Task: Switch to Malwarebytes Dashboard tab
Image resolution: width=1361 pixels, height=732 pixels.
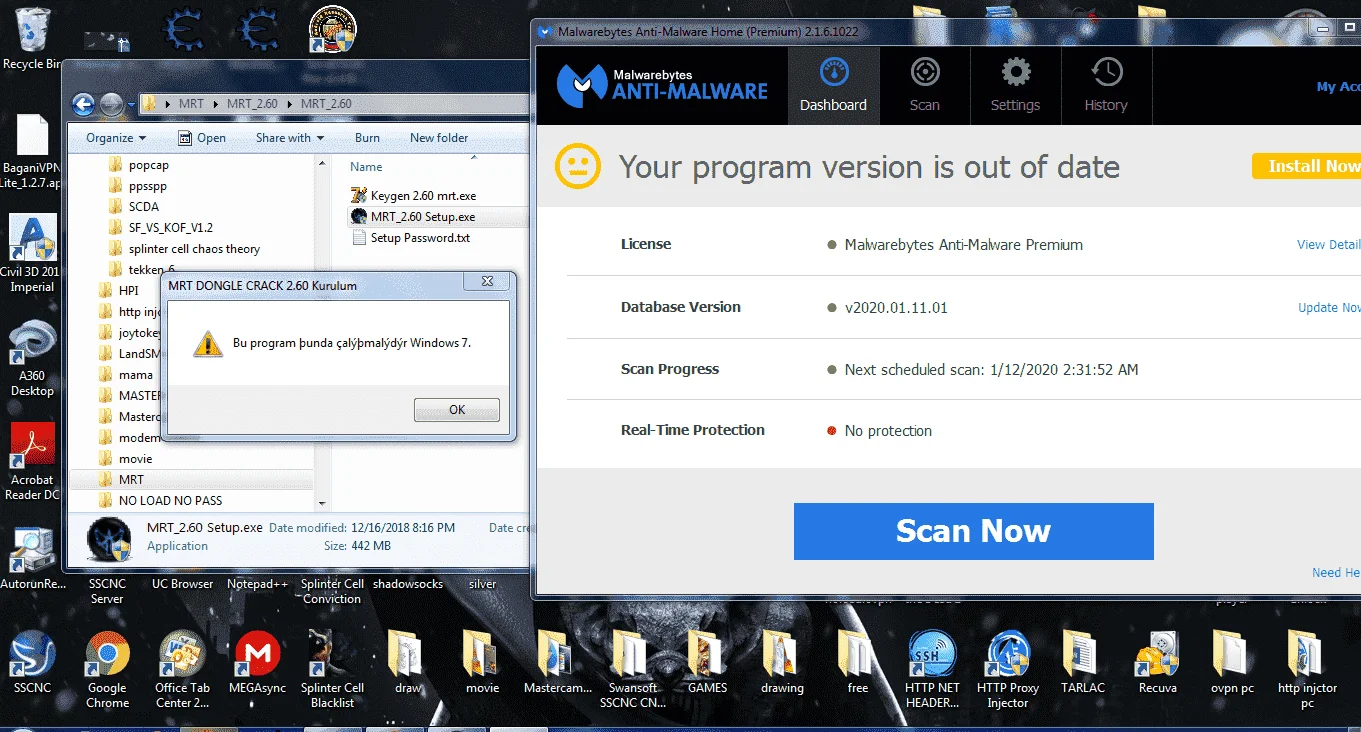Action: pos(833,86)
